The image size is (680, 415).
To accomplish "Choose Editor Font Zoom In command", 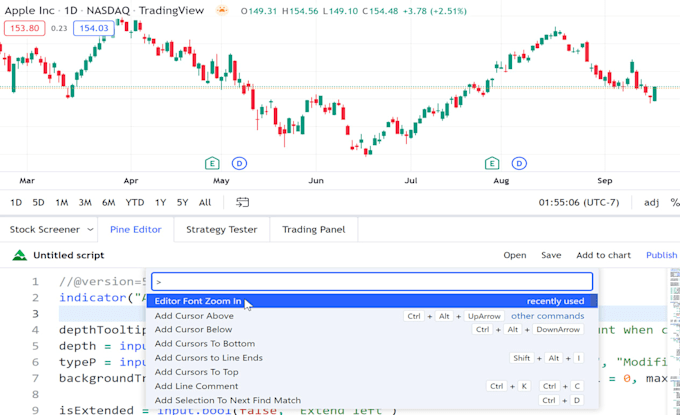I will point(372,301).
